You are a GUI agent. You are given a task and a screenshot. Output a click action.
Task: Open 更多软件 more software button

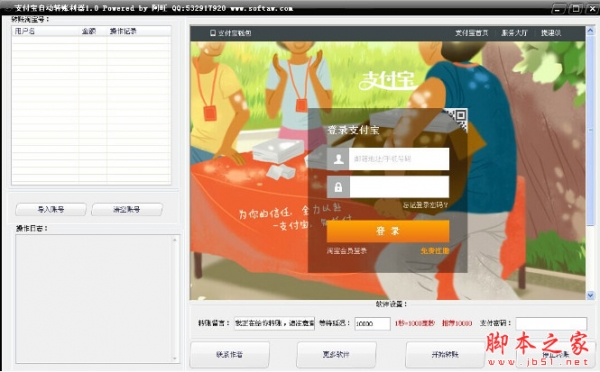click(x=336, y=355)
